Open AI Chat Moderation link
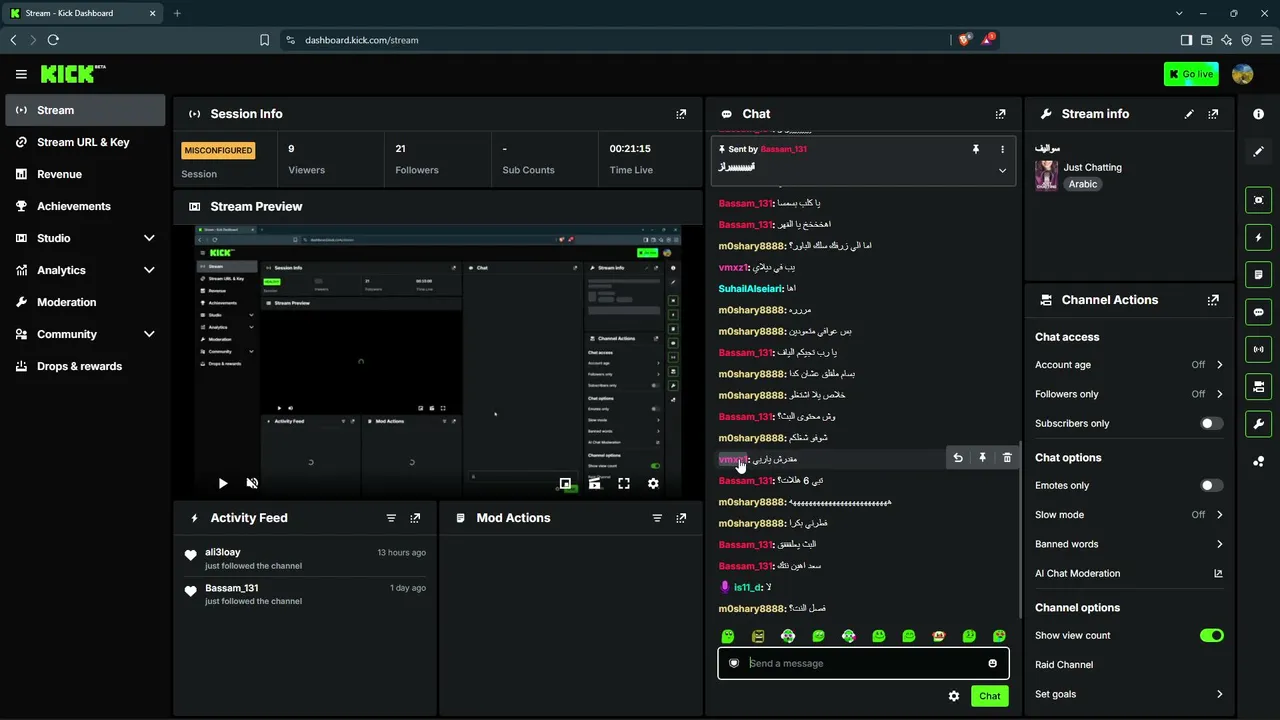This screenshot has width=1280, height=720. [1129, 574]
